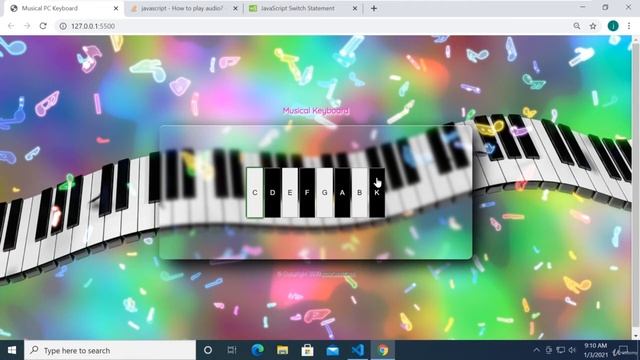Open Microsoft Store from the taskbar
The image size is (640, 360).
(x=307, y=350)
